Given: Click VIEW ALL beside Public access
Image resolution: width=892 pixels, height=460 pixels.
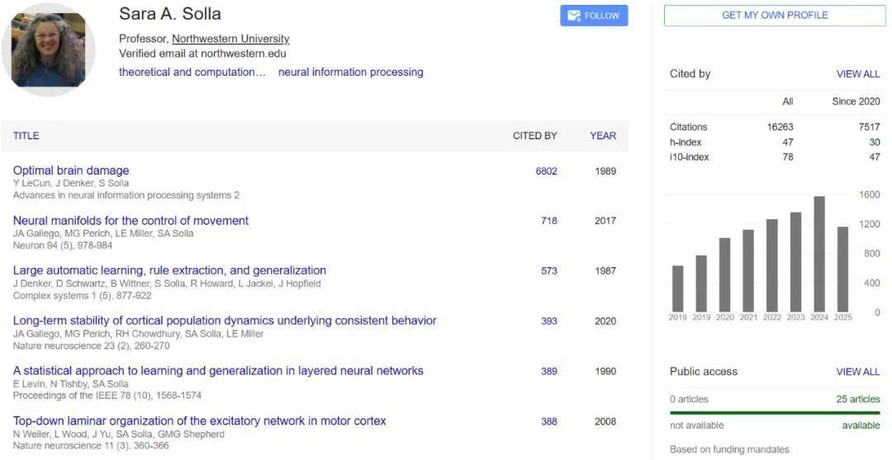Looking at the screenshot, I should click(x=858, y=372).
